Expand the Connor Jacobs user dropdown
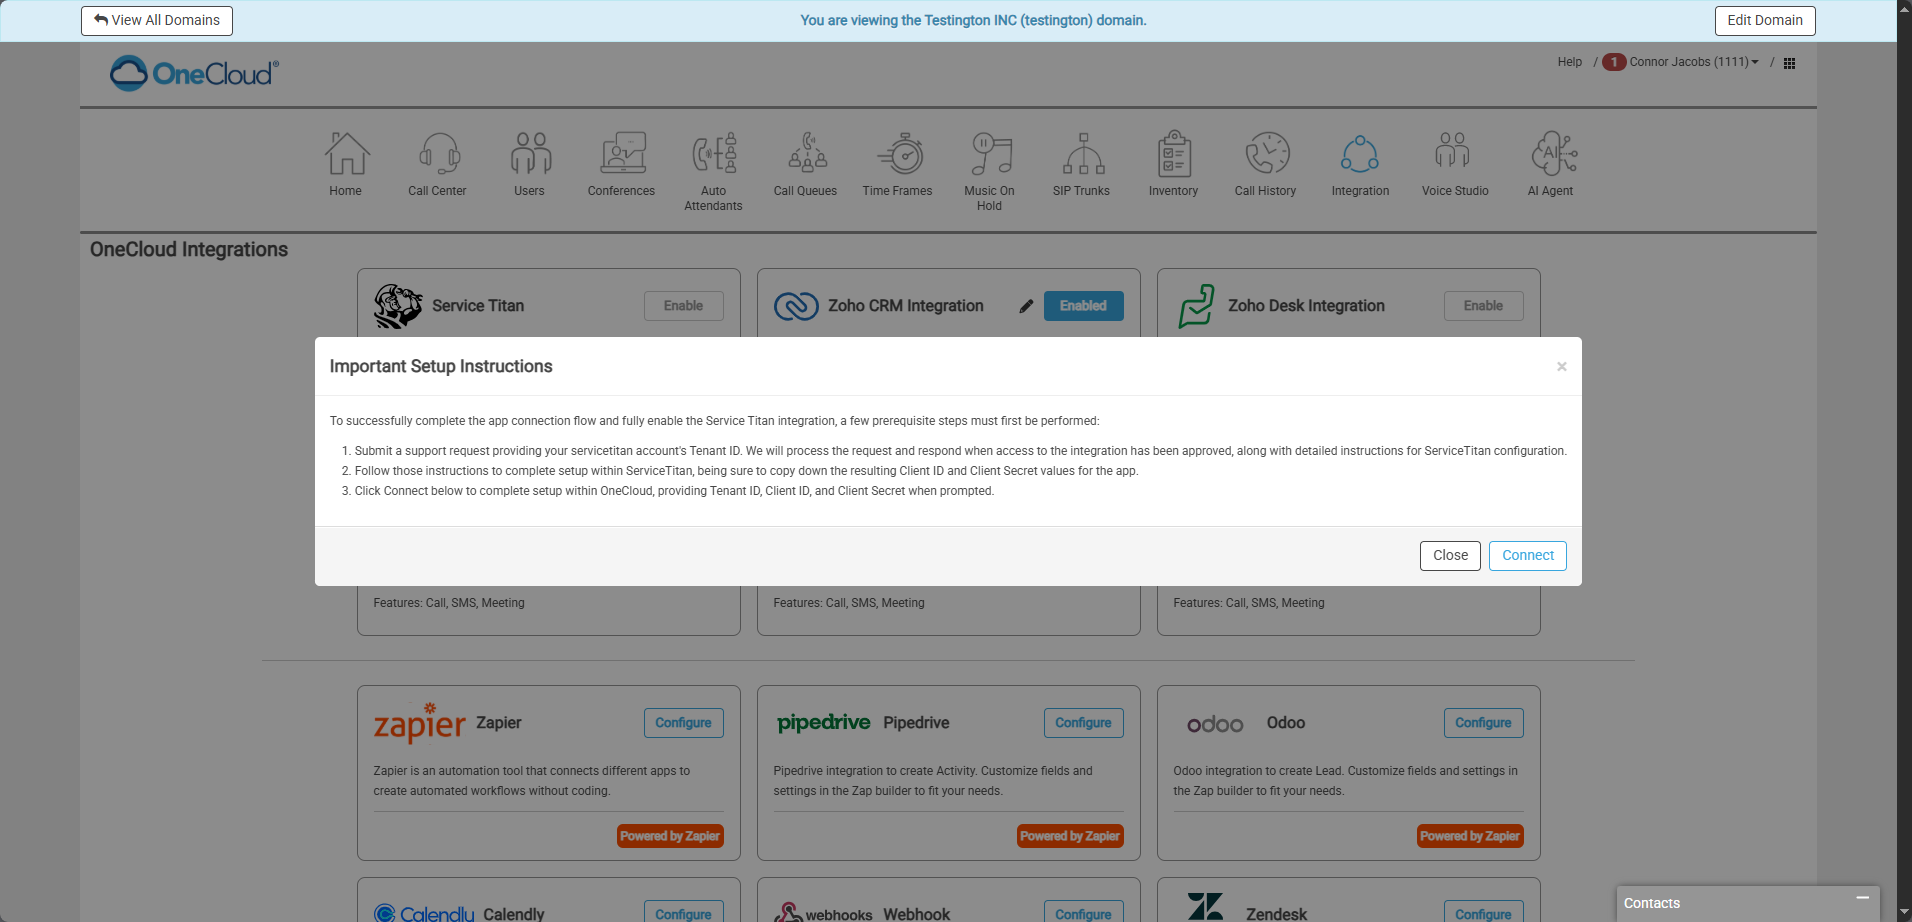 pyautogui.click(x=1693, y=62)
